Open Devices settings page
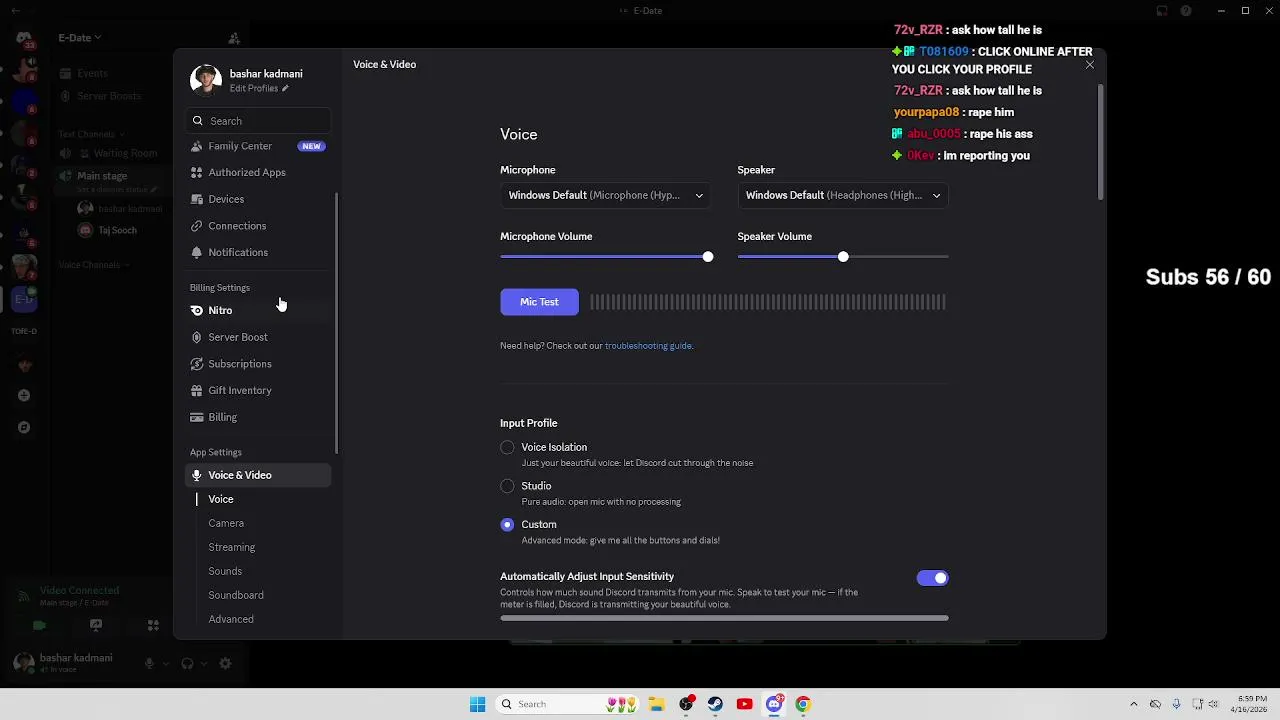Viewport: 1280px width, 720px height. pyautogui.click(x=258, y=199)
